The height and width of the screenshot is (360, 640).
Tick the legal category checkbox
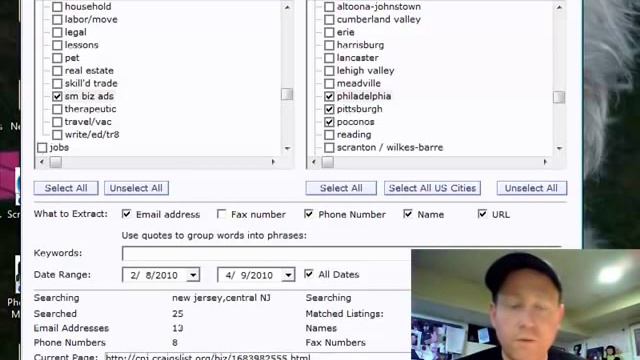[x=57, y=32]
